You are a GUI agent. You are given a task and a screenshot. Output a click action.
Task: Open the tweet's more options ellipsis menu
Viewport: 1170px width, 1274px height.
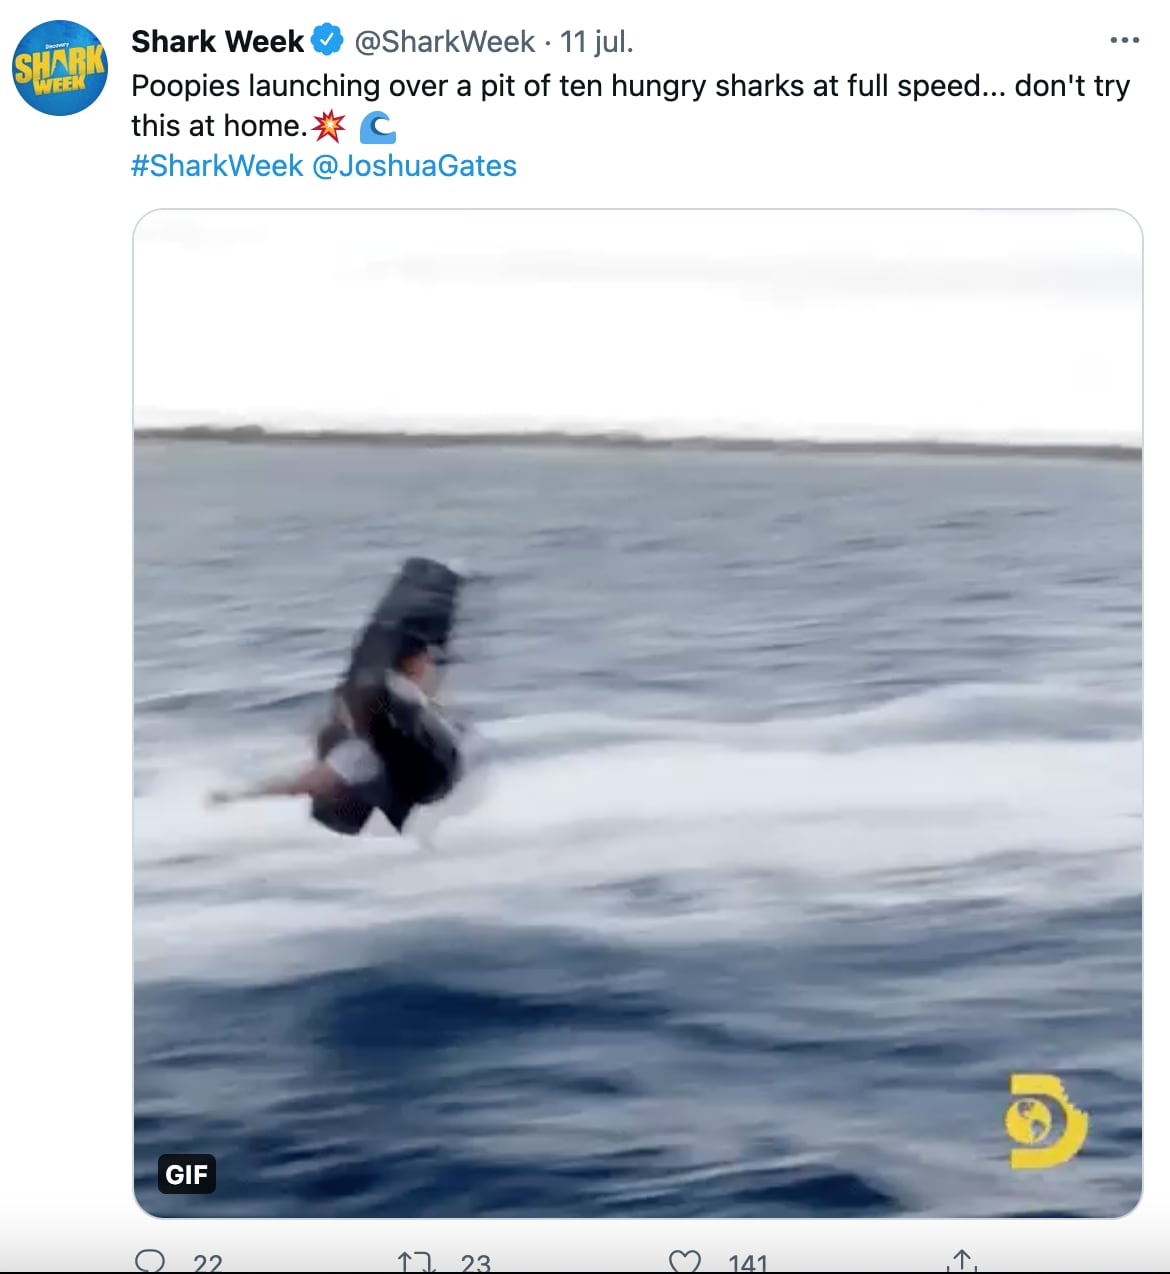(1124, 41)
